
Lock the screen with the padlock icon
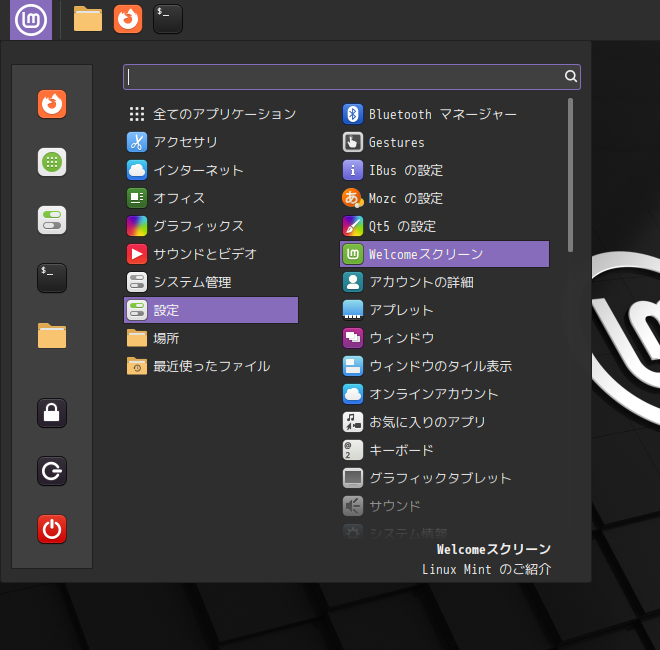pos(52,413)
